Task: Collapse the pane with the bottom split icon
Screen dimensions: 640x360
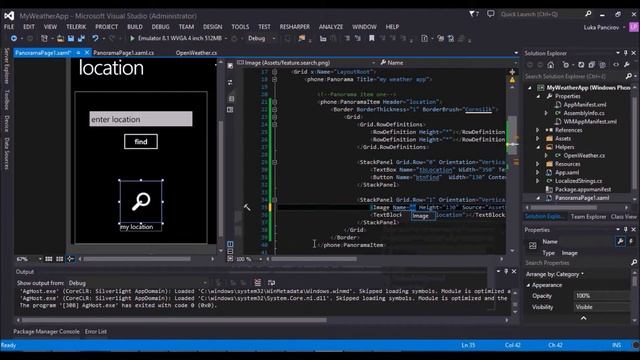Action: click(x=230, y=259)
